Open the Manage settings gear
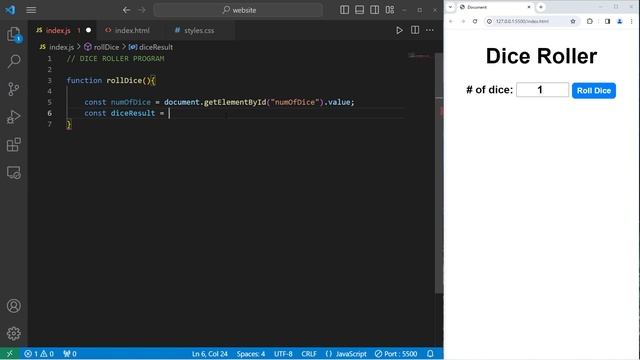The width and height of the screenshot is (640, 360). (13, 333)
